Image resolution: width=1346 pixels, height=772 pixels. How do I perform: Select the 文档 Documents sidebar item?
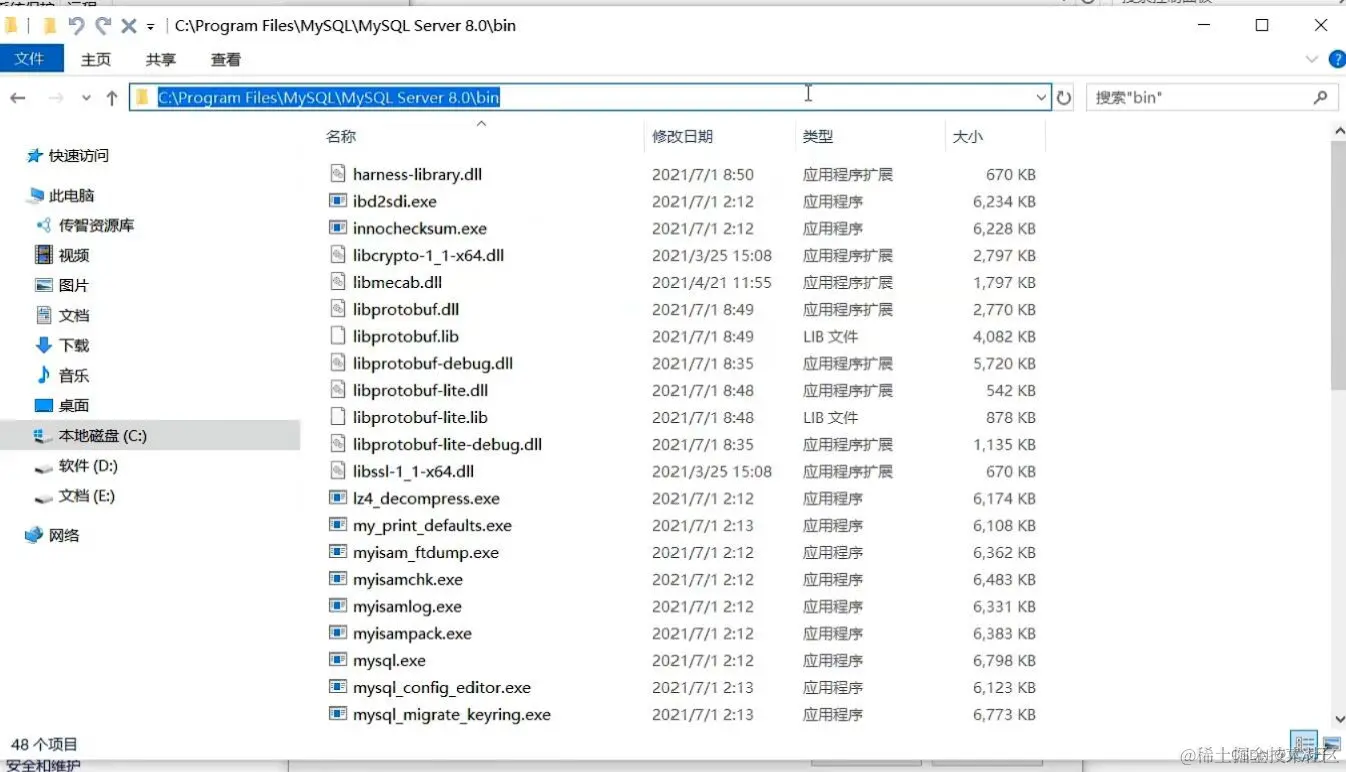tap(74, 315)
